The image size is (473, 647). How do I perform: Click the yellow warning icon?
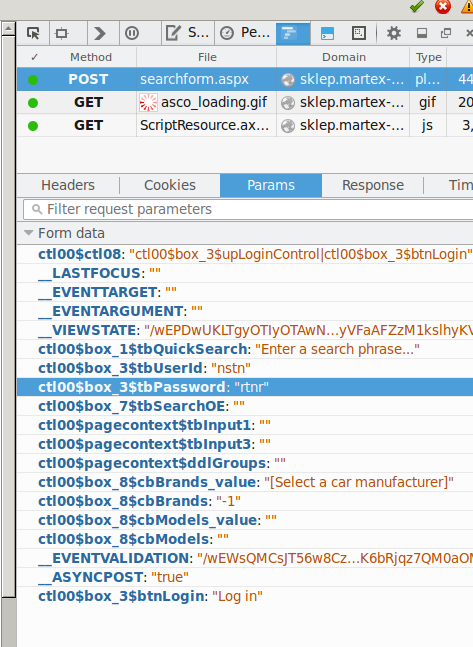coord(468,6)
